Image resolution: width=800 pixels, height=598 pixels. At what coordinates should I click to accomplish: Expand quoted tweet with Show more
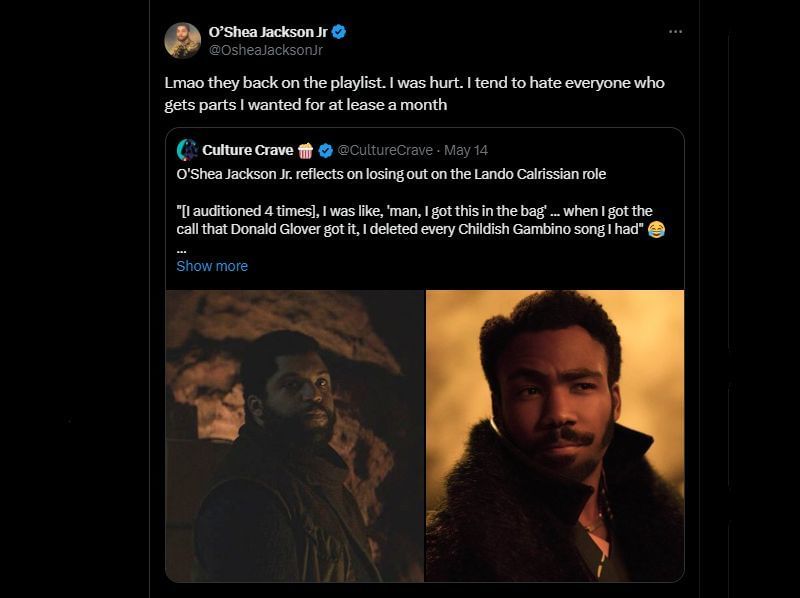click(212, 266)
